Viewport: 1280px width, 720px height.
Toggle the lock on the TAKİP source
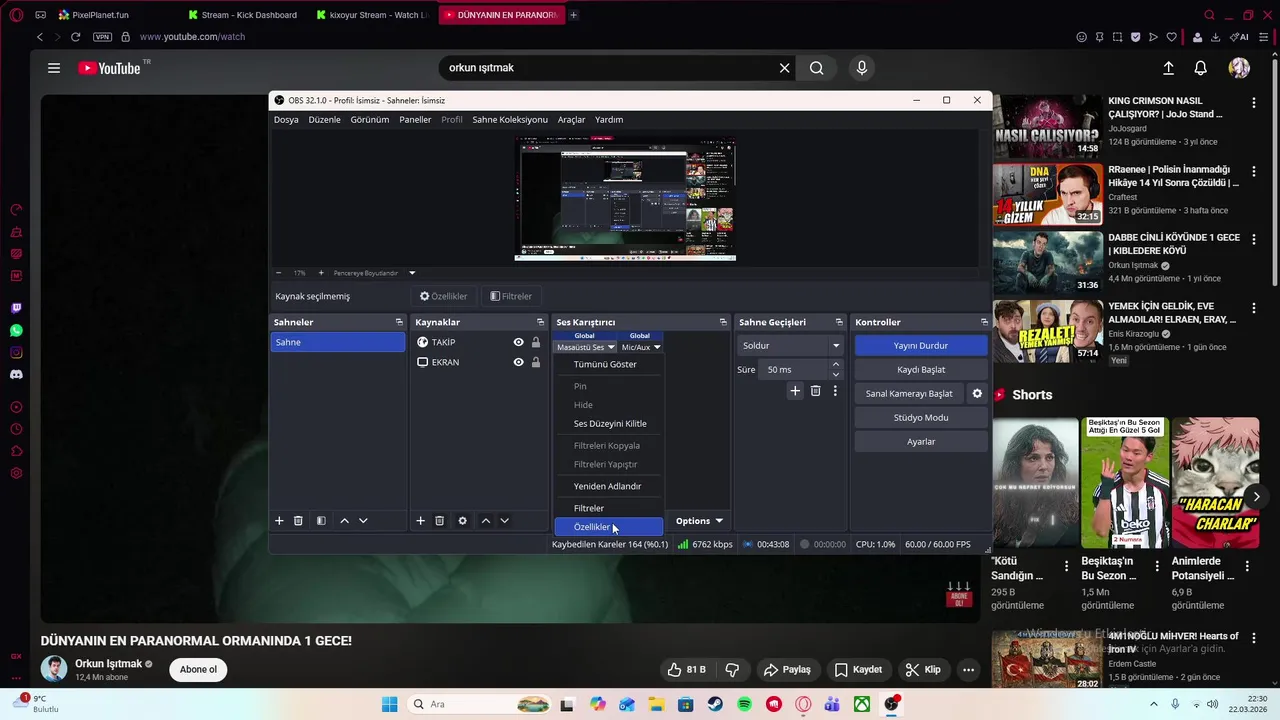(536, 342)
